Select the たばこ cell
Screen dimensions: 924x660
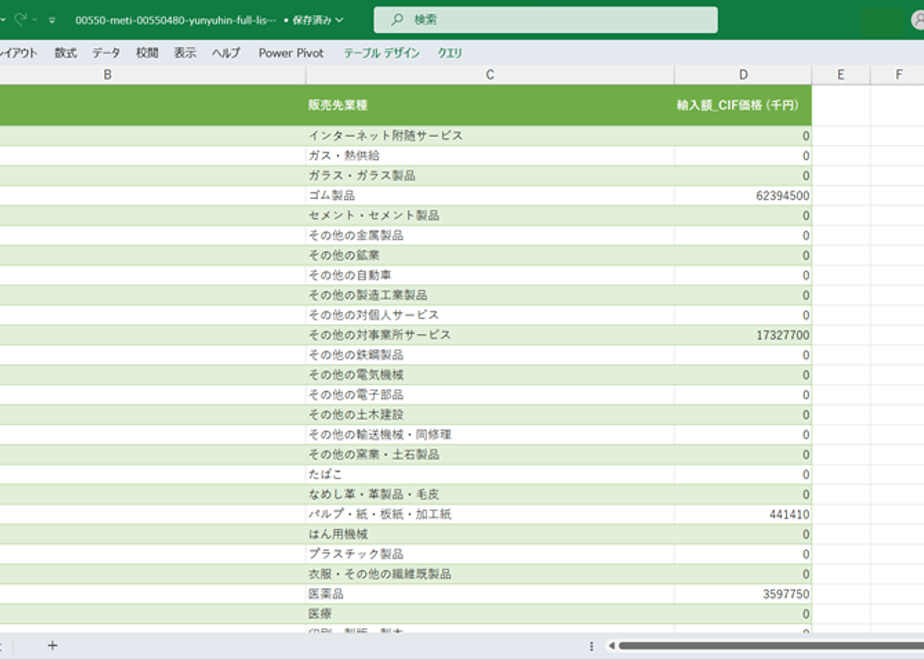click(x=490, y=475)
